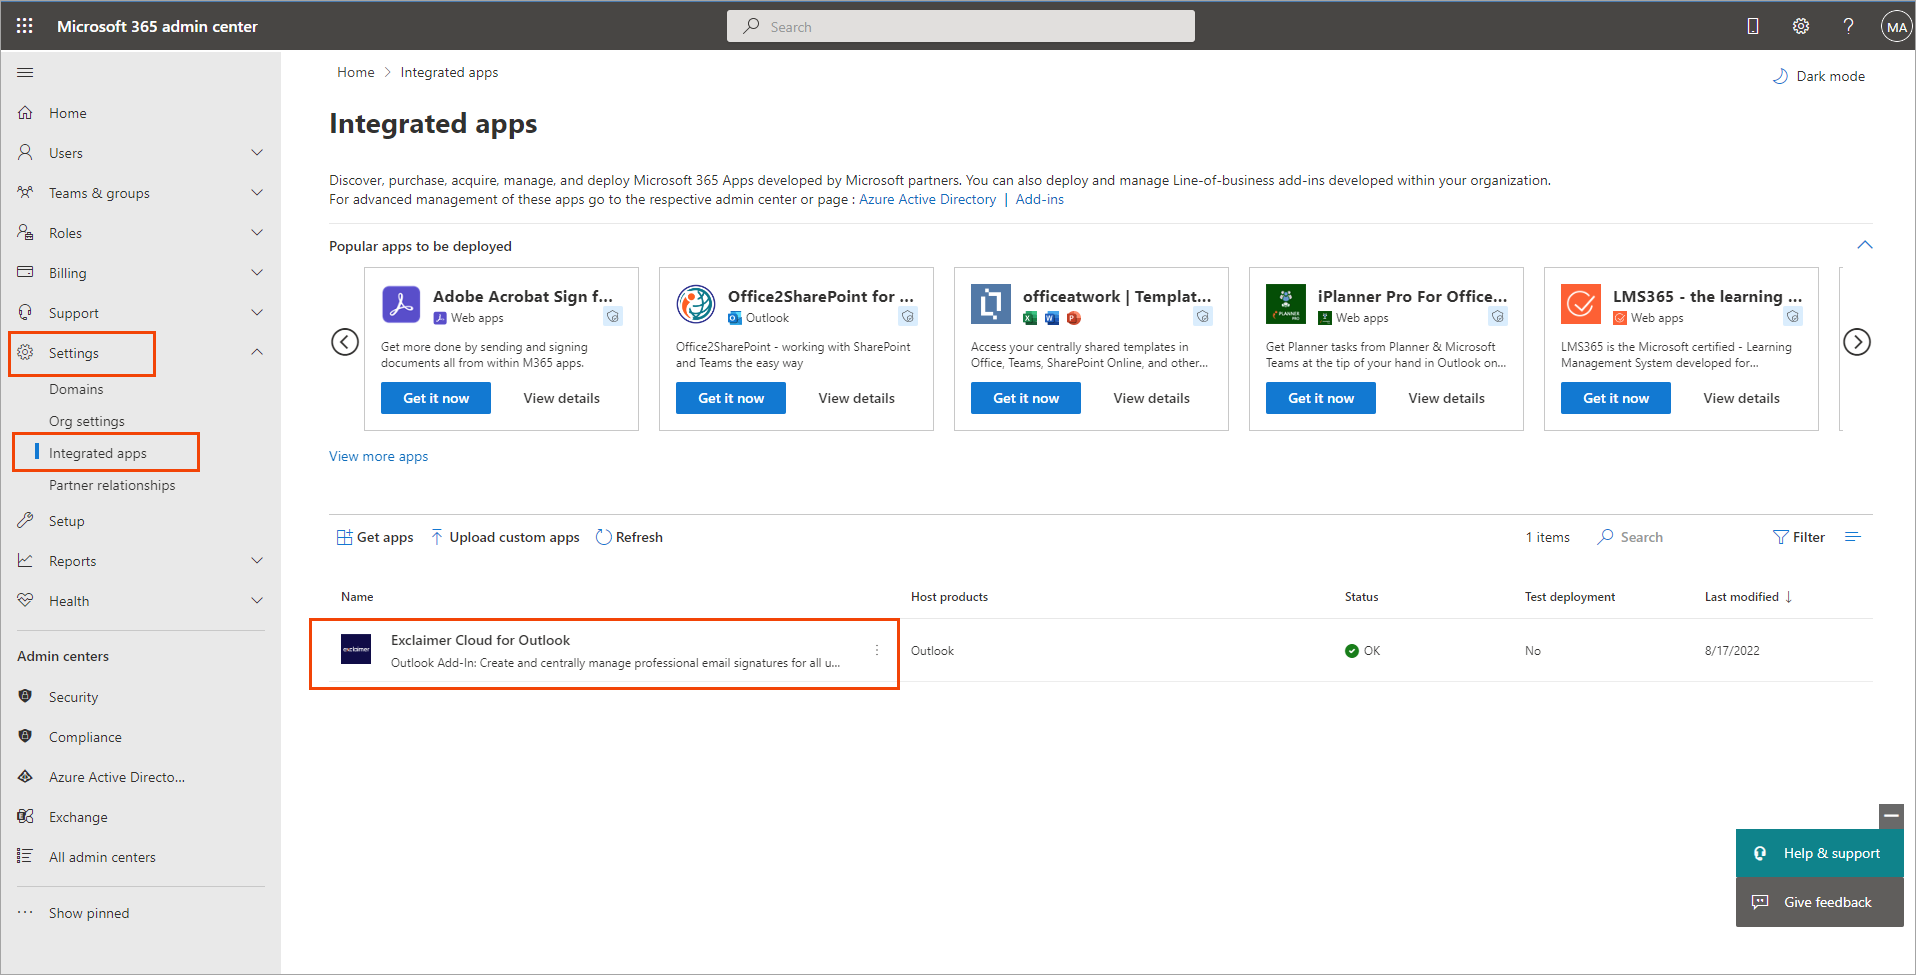This screenshot has width=1916, height=975.
Task: Click Get apps toolbar button
Action: [x=375, y=537]
